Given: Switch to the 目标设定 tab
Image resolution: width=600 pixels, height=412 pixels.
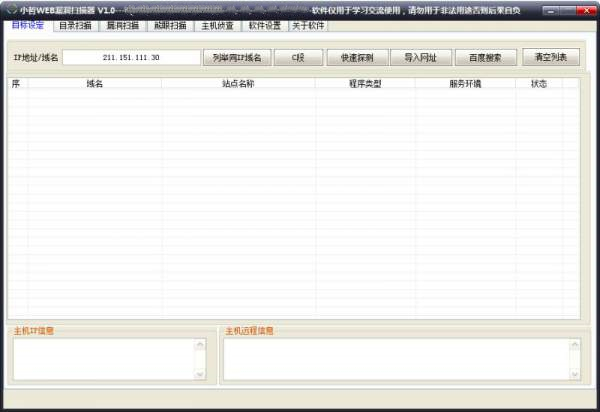Looking at the screenshot, I should point(28,25).
